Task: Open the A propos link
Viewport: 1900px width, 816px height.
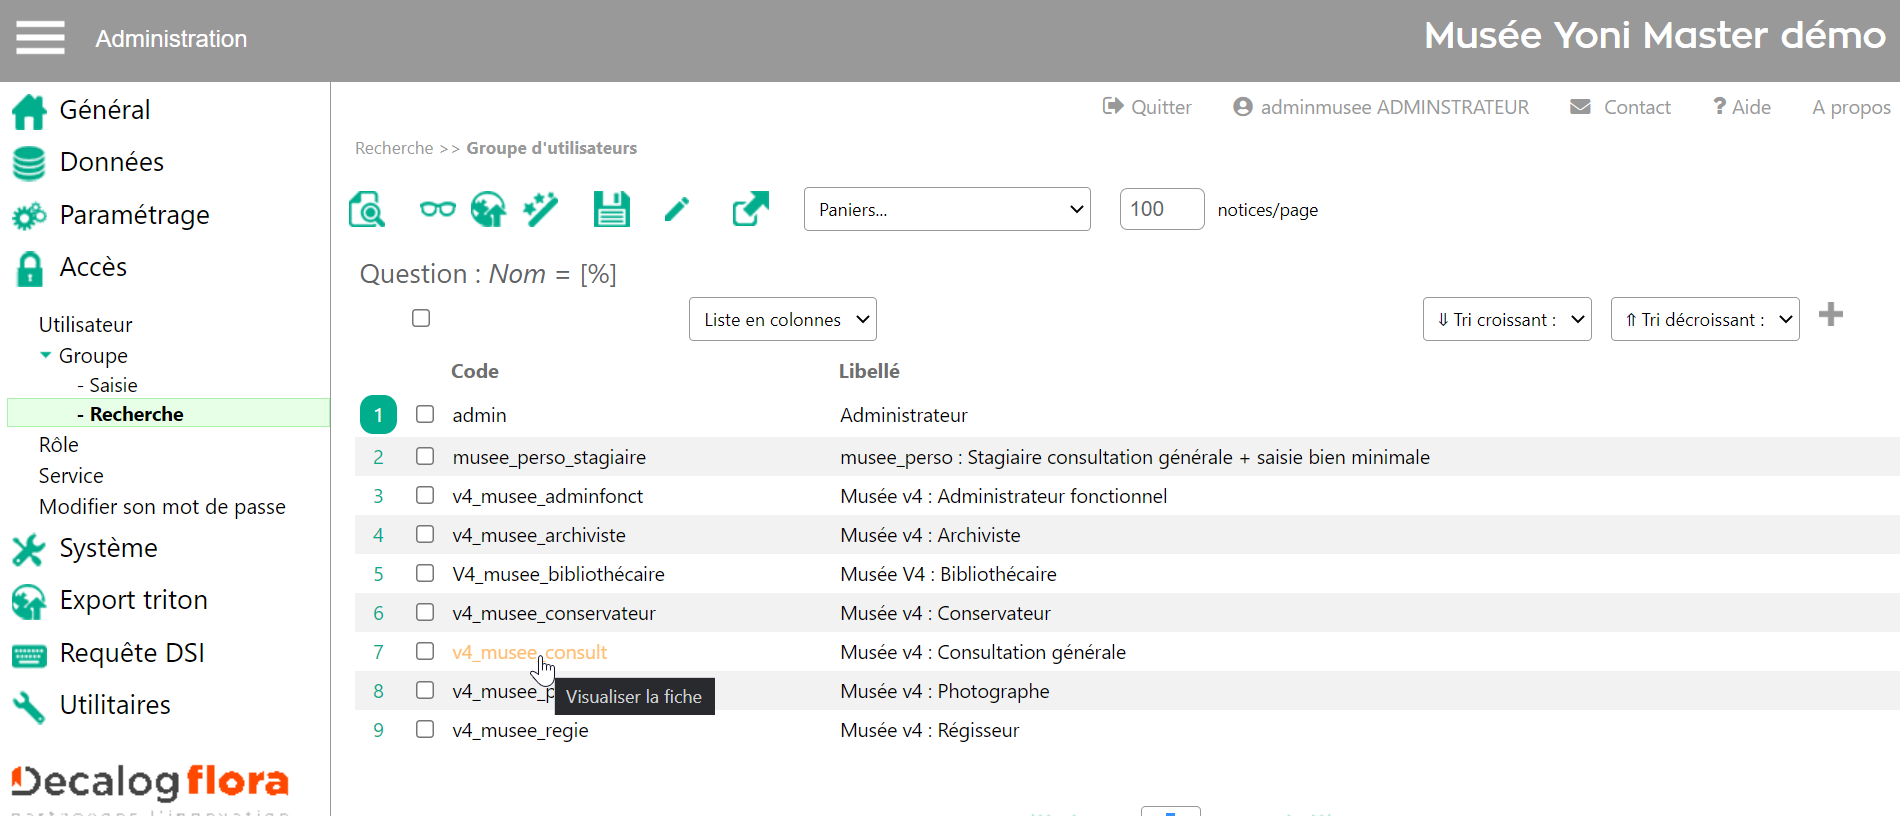Action: pyautogui.click(x=1851, y=107)
